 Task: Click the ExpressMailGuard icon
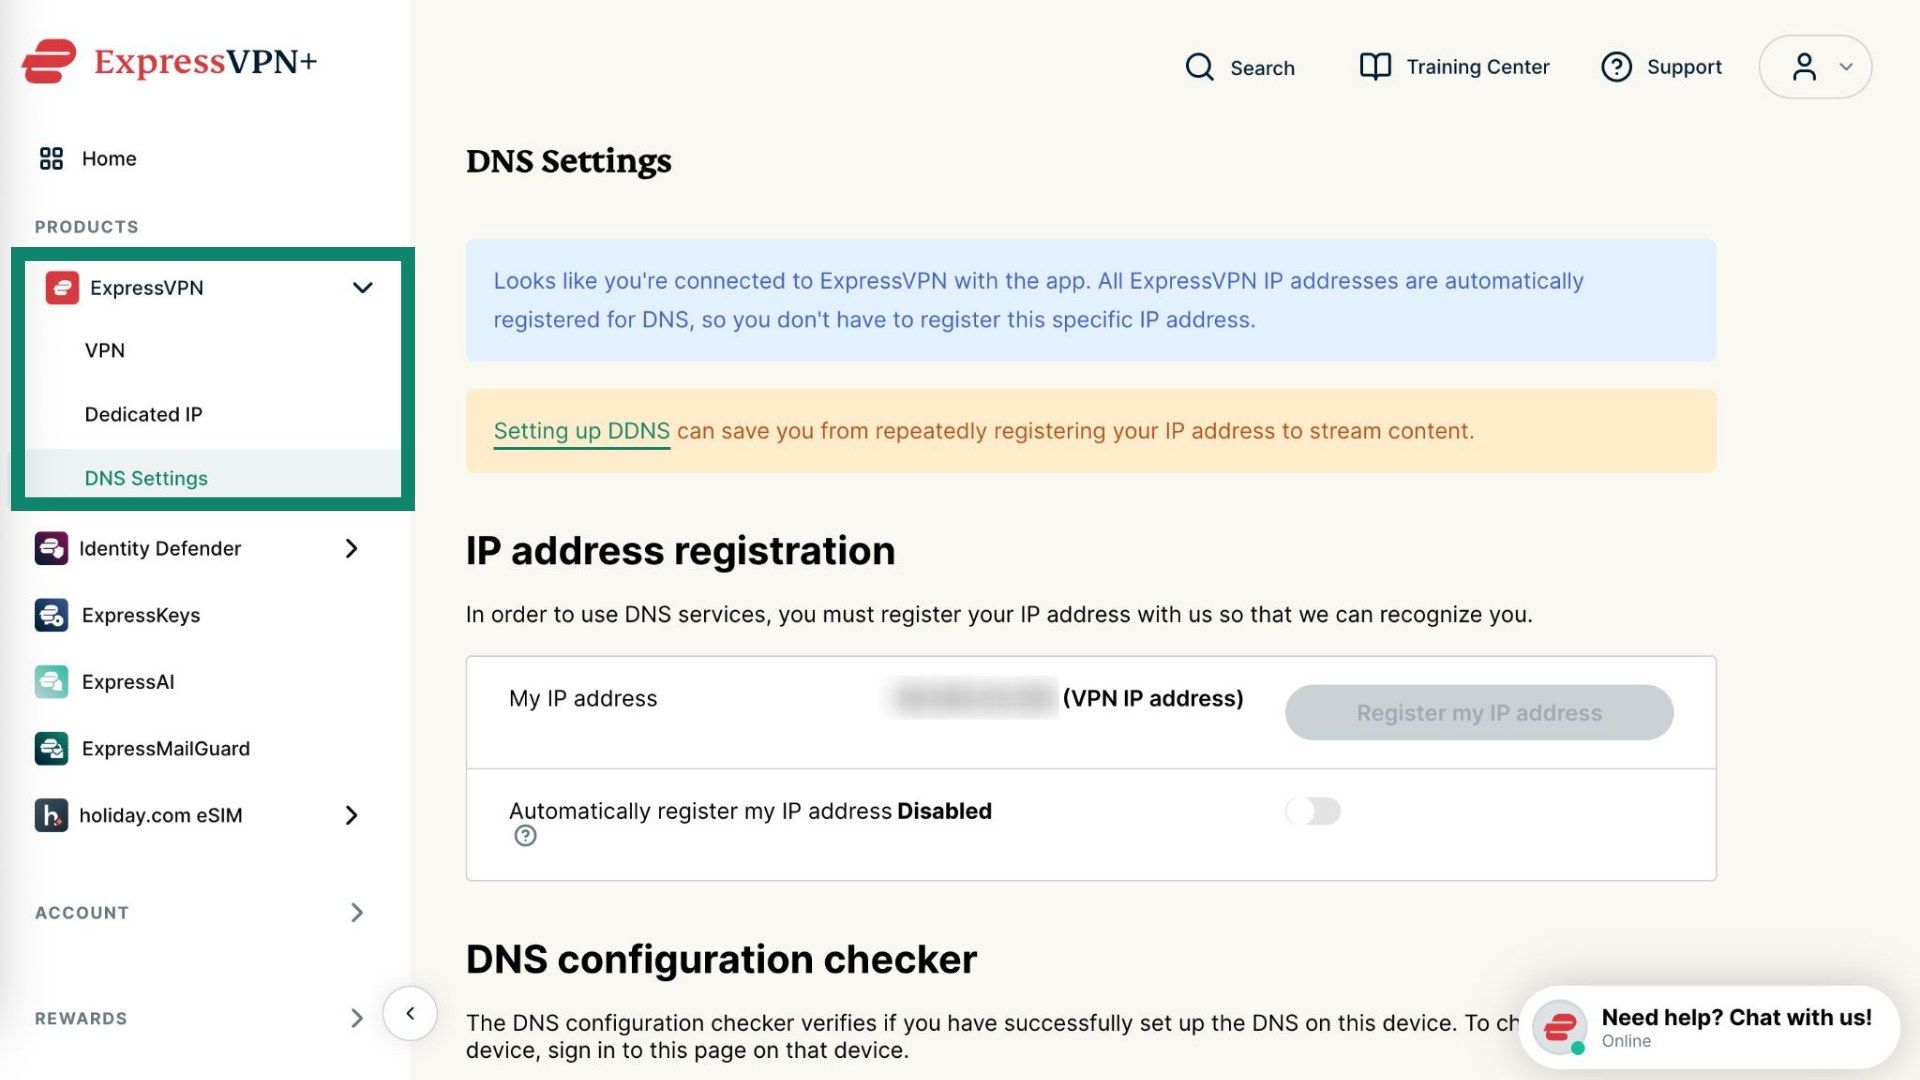click(x=51, y=749)
